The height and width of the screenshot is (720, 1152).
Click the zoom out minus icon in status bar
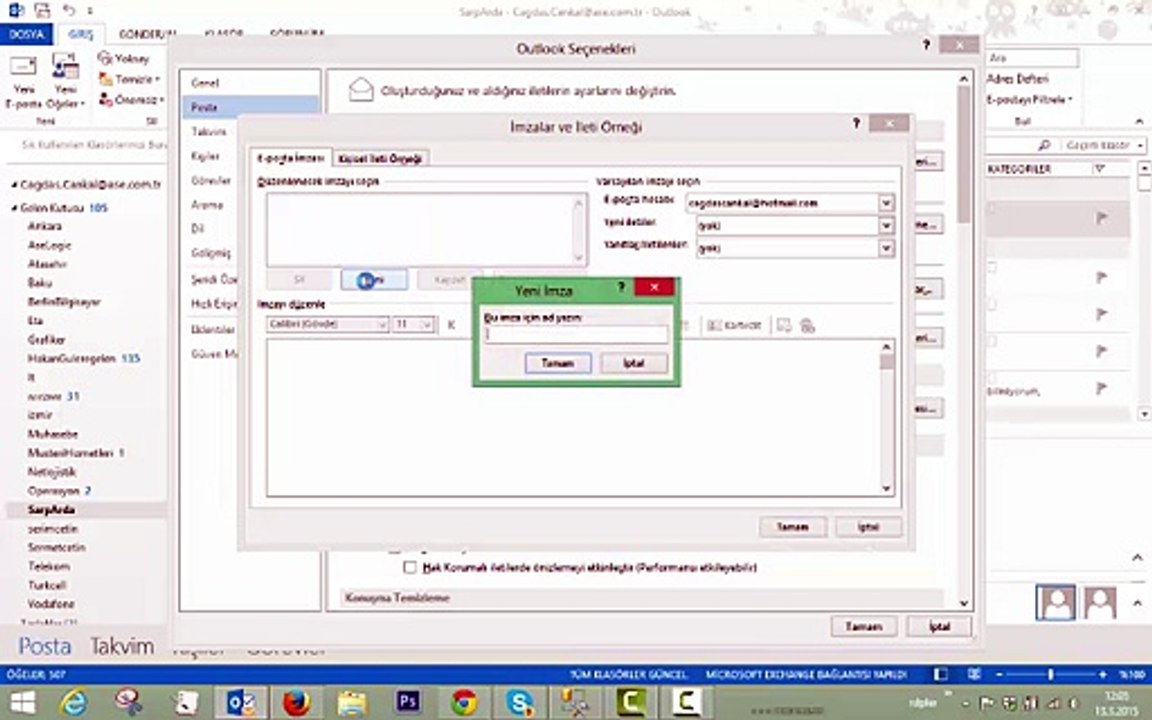click(999, 674)
